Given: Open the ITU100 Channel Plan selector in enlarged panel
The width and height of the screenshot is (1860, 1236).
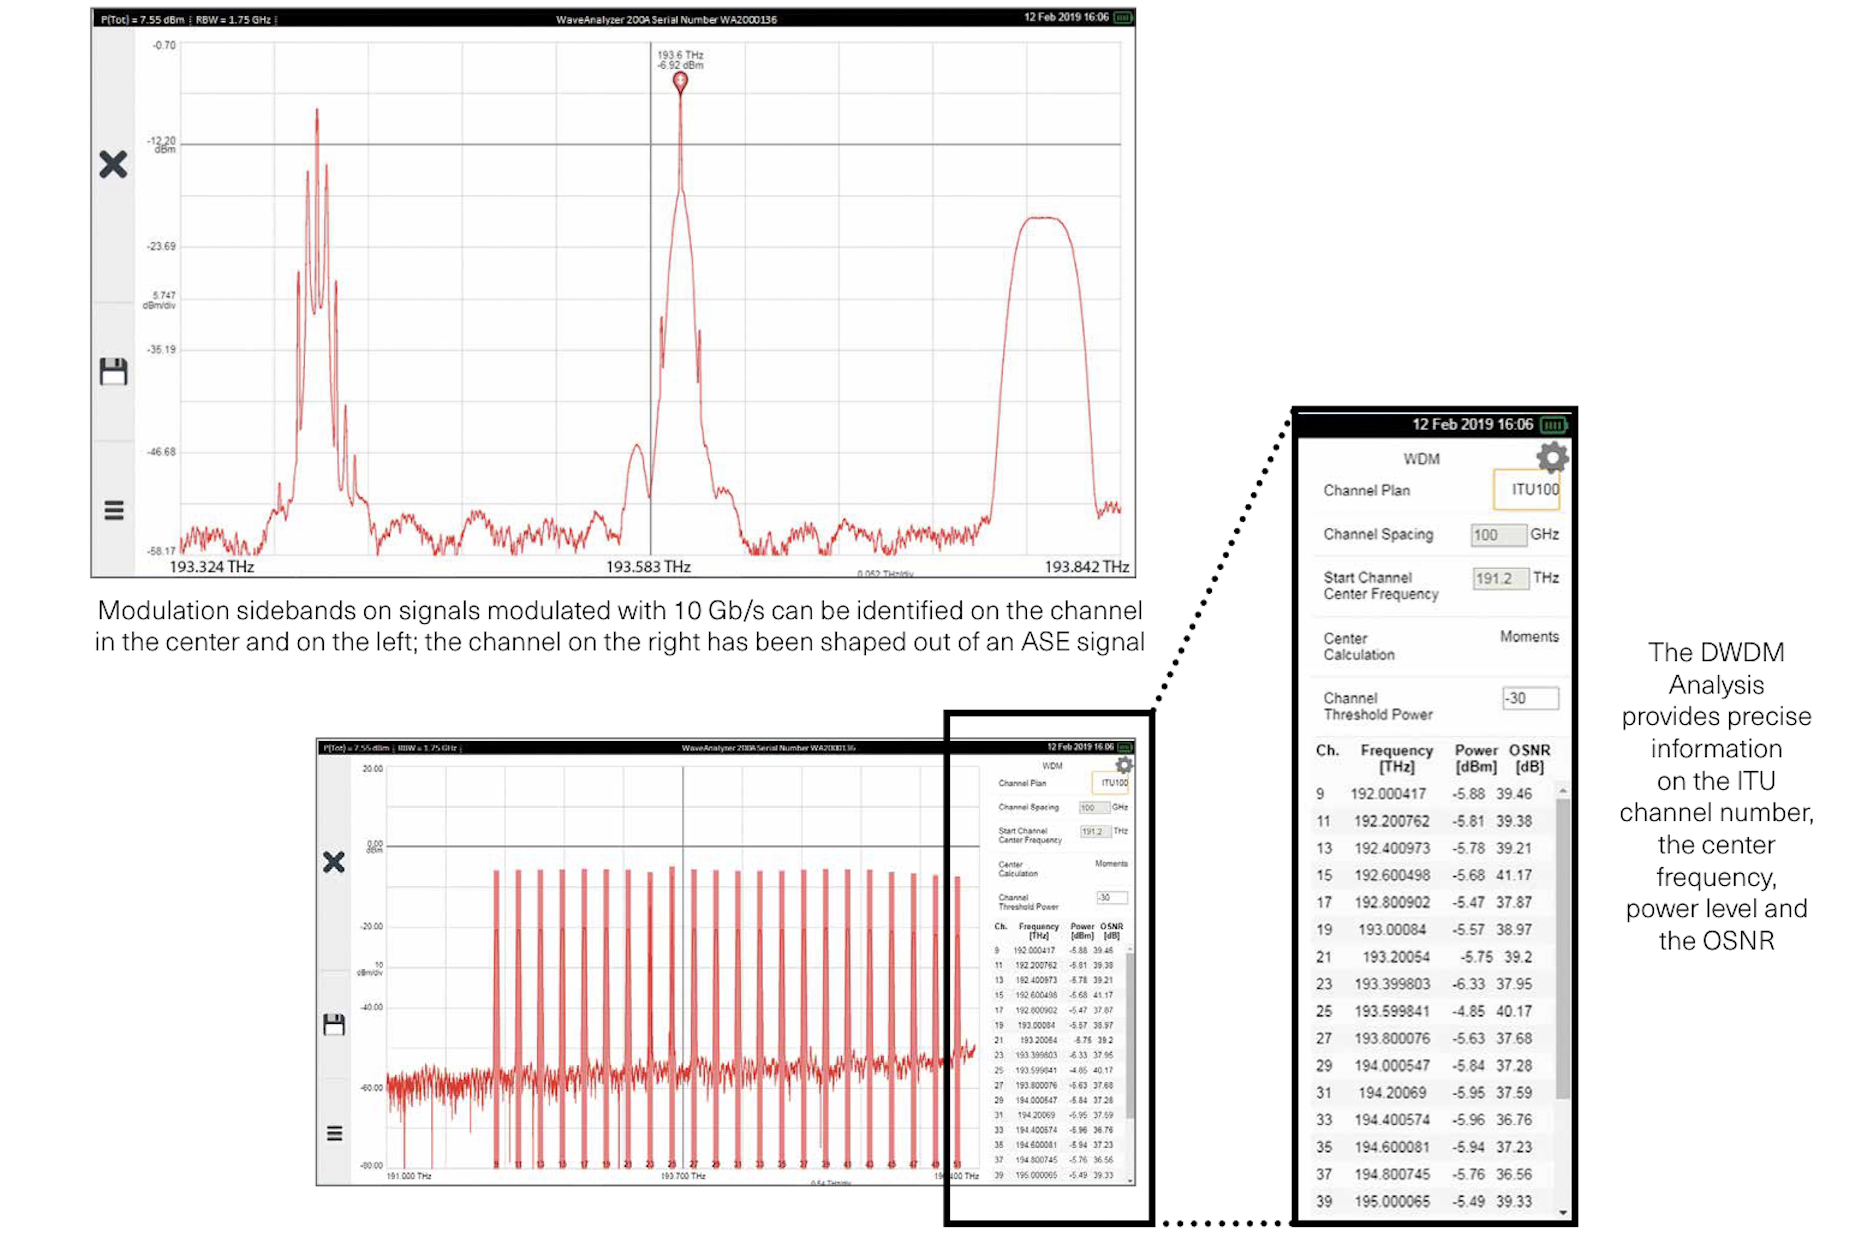Looking at the screenshot, I should tap(1529, 490).
